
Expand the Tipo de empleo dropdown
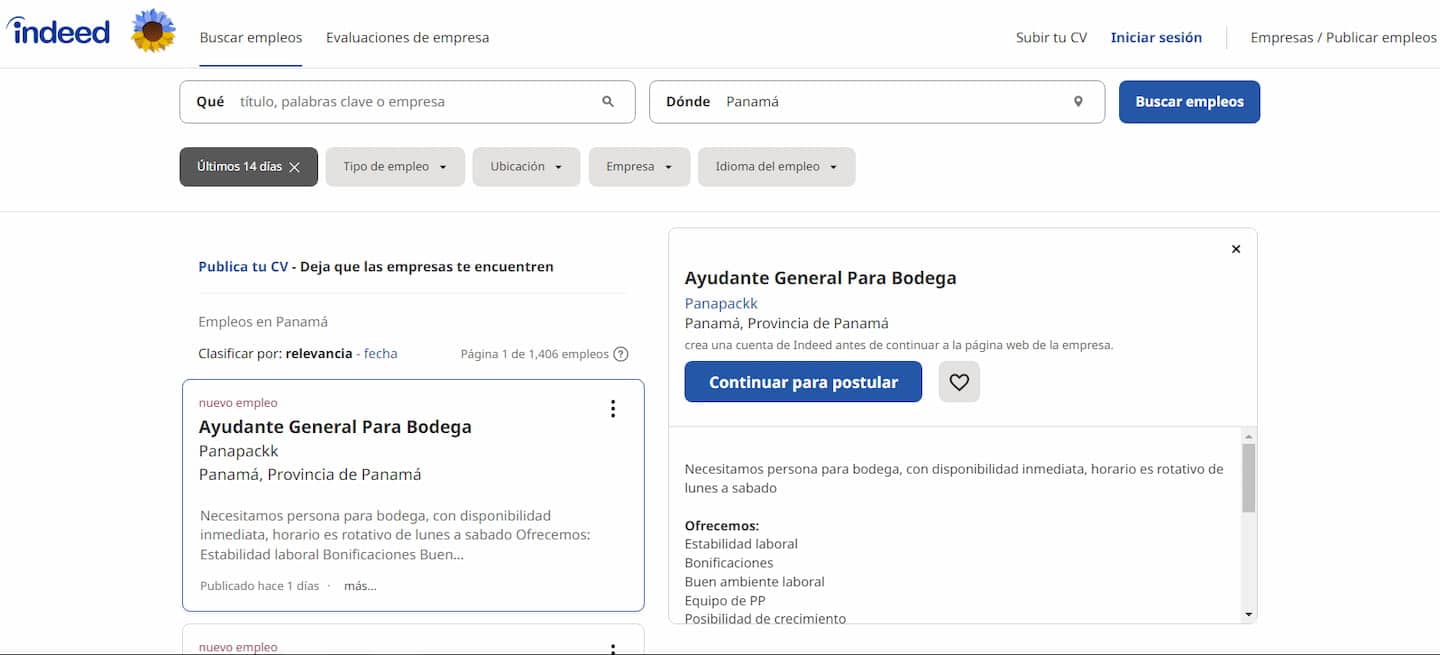coord(395,167)
